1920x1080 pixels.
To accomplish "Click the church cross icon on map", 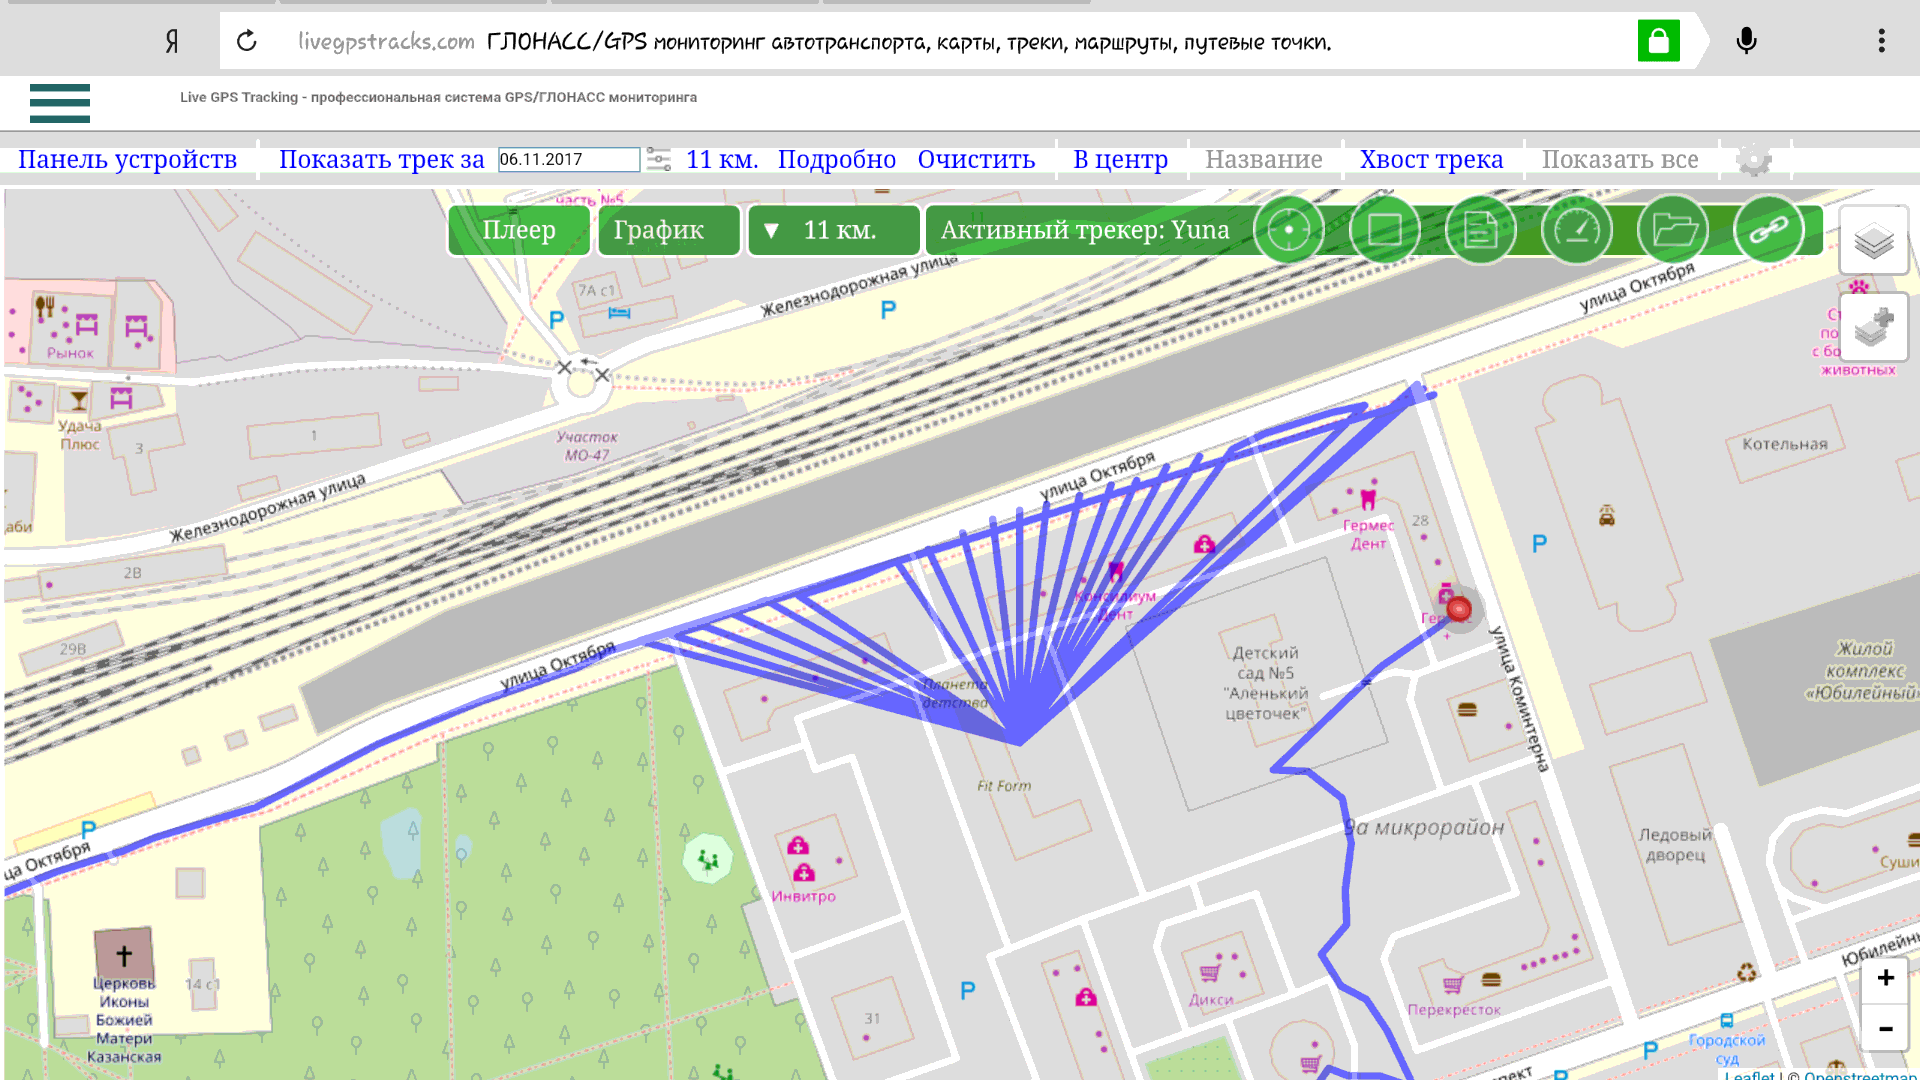I will click(x=124, y=955).
